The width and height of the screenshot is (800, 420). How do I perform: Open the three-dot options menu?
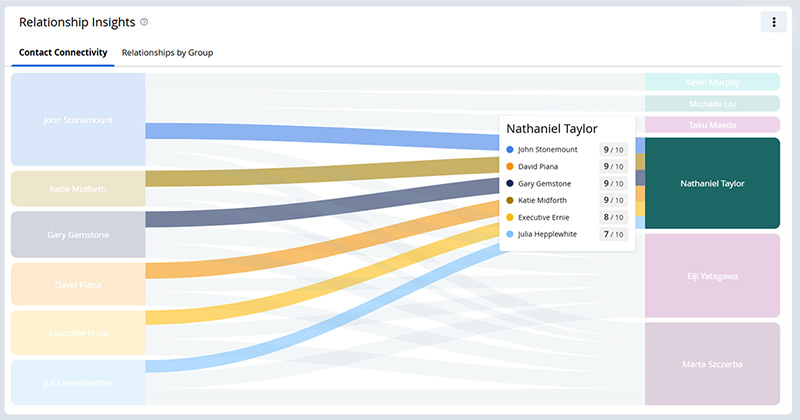click(x=773, y=22)
